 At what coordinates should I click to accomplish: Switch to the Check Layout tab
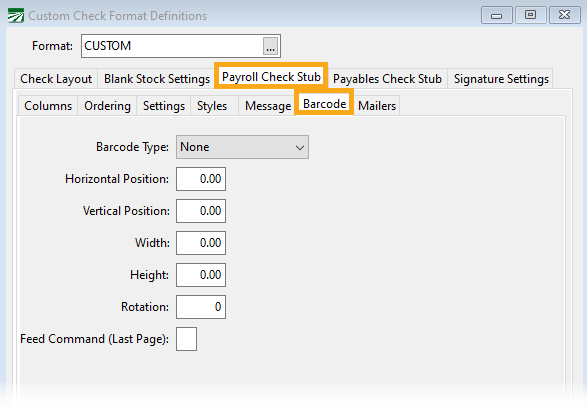[x=56, y=79]
